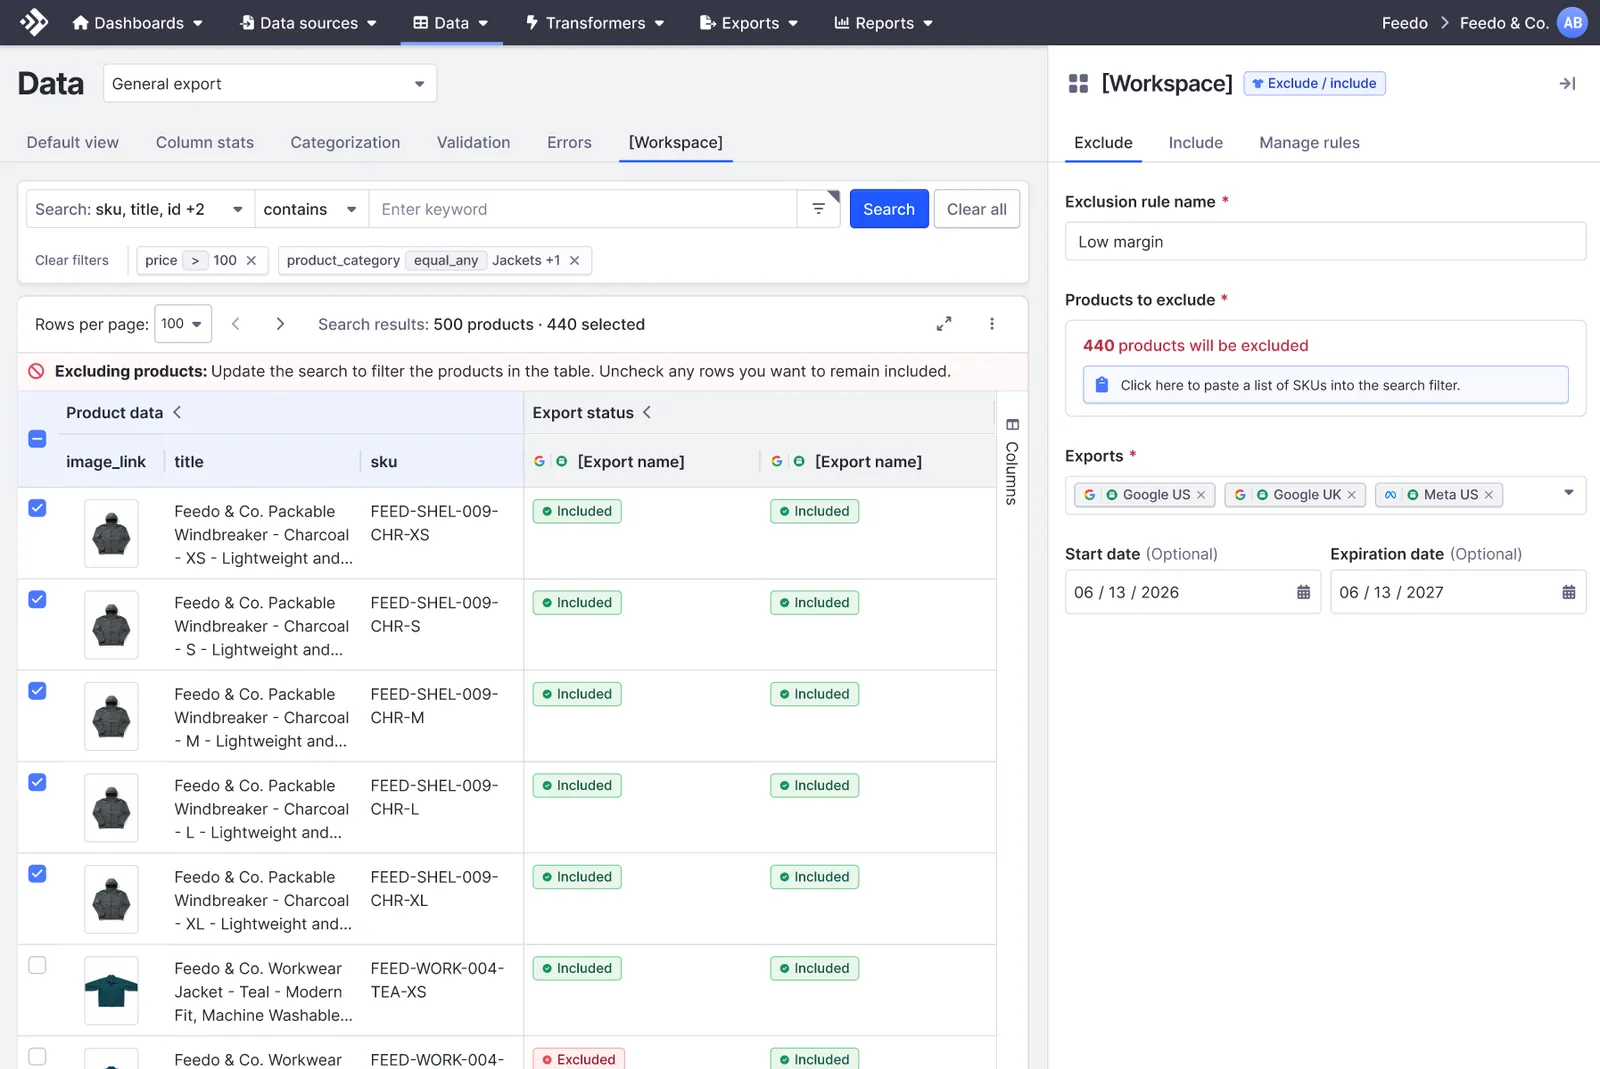Remove the price > 100 filter

click(251, 261)
